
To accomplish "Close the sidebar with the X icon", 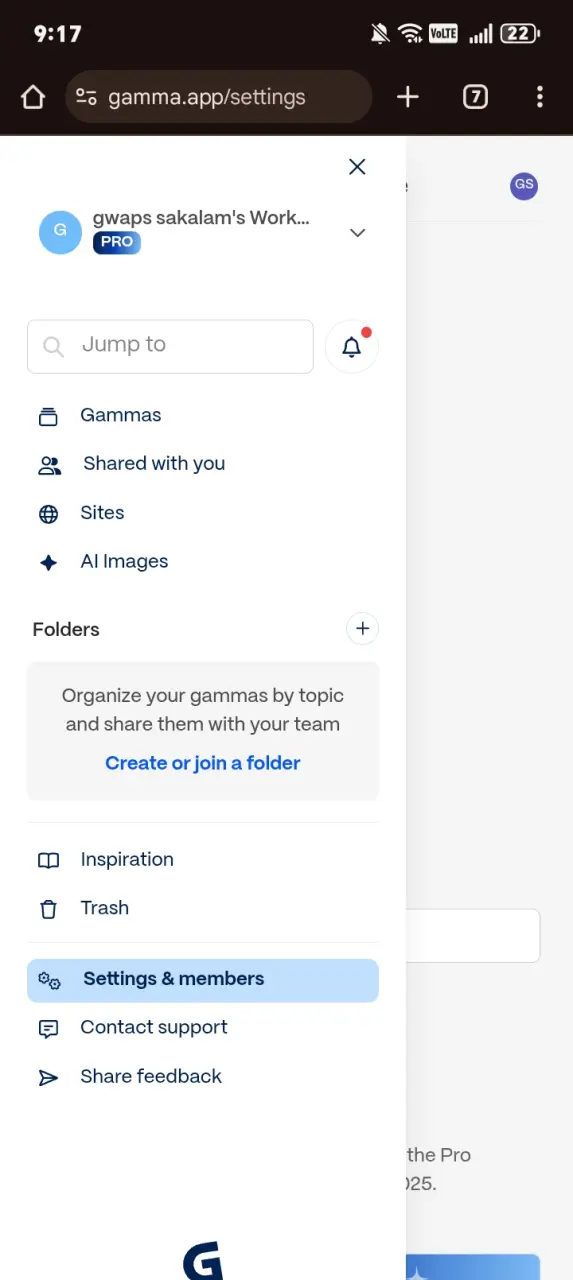I will tap(357, 167).
